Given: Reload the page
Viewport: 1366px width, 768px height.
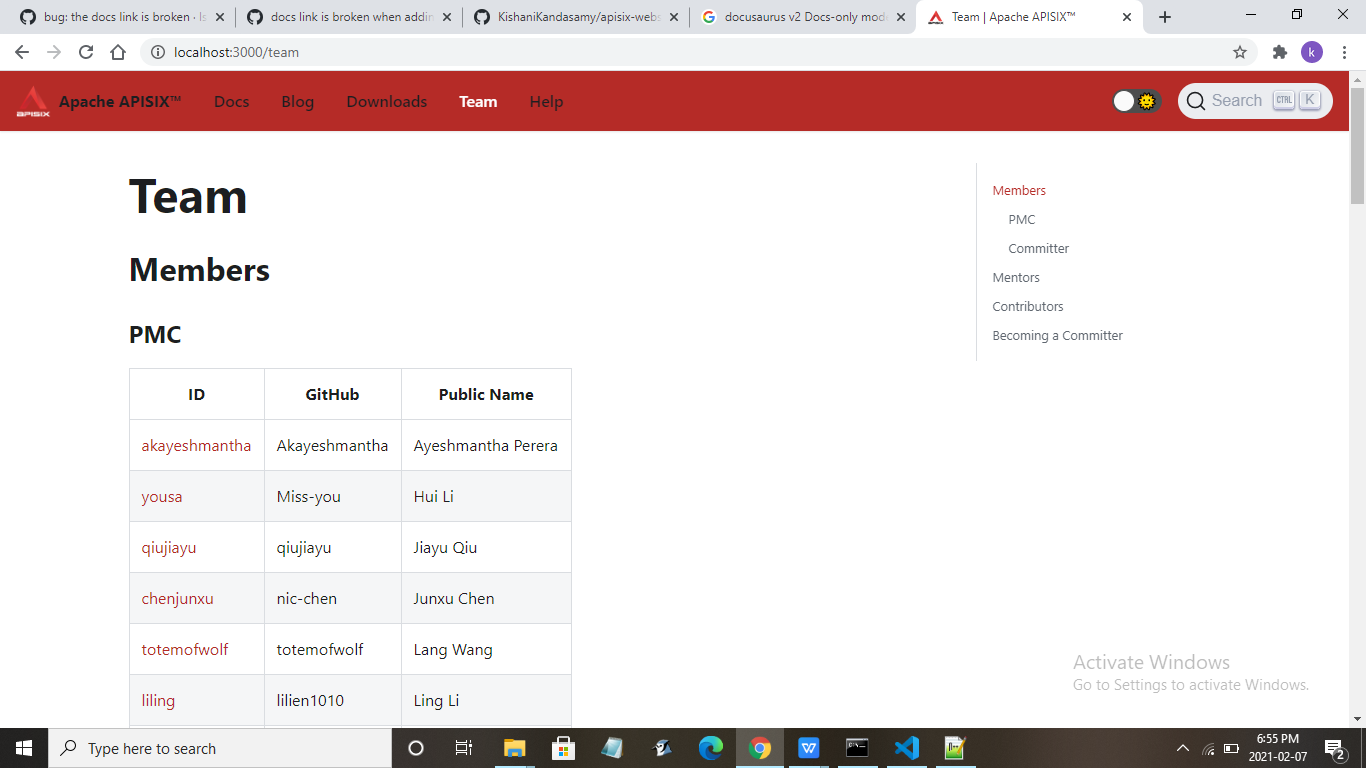Looking at the screenshot, I should click(x=86, y=52).
